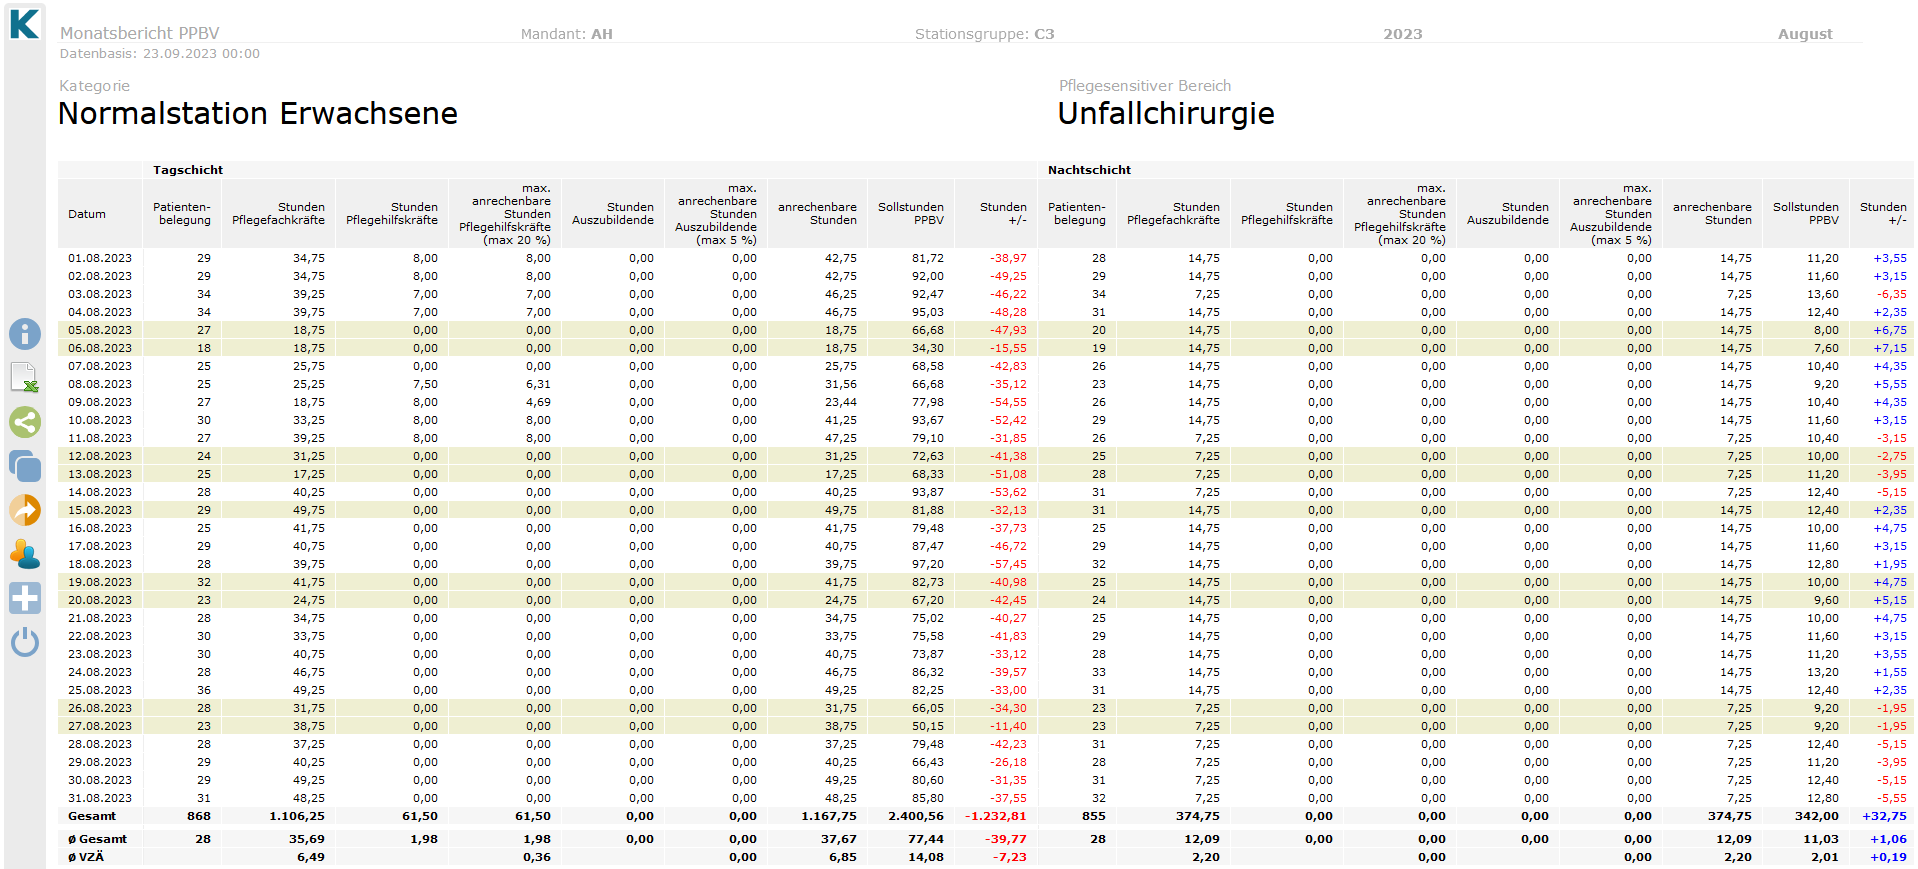This screenshot has height=869, width=1918.
Task: Click the Kategorie label
Action: point(94,86)
